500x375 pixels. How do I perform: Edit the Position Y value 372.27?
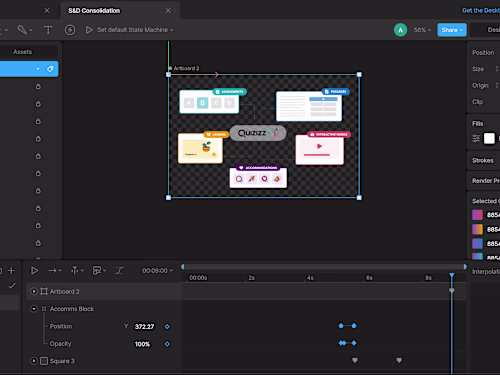(144, 327)
